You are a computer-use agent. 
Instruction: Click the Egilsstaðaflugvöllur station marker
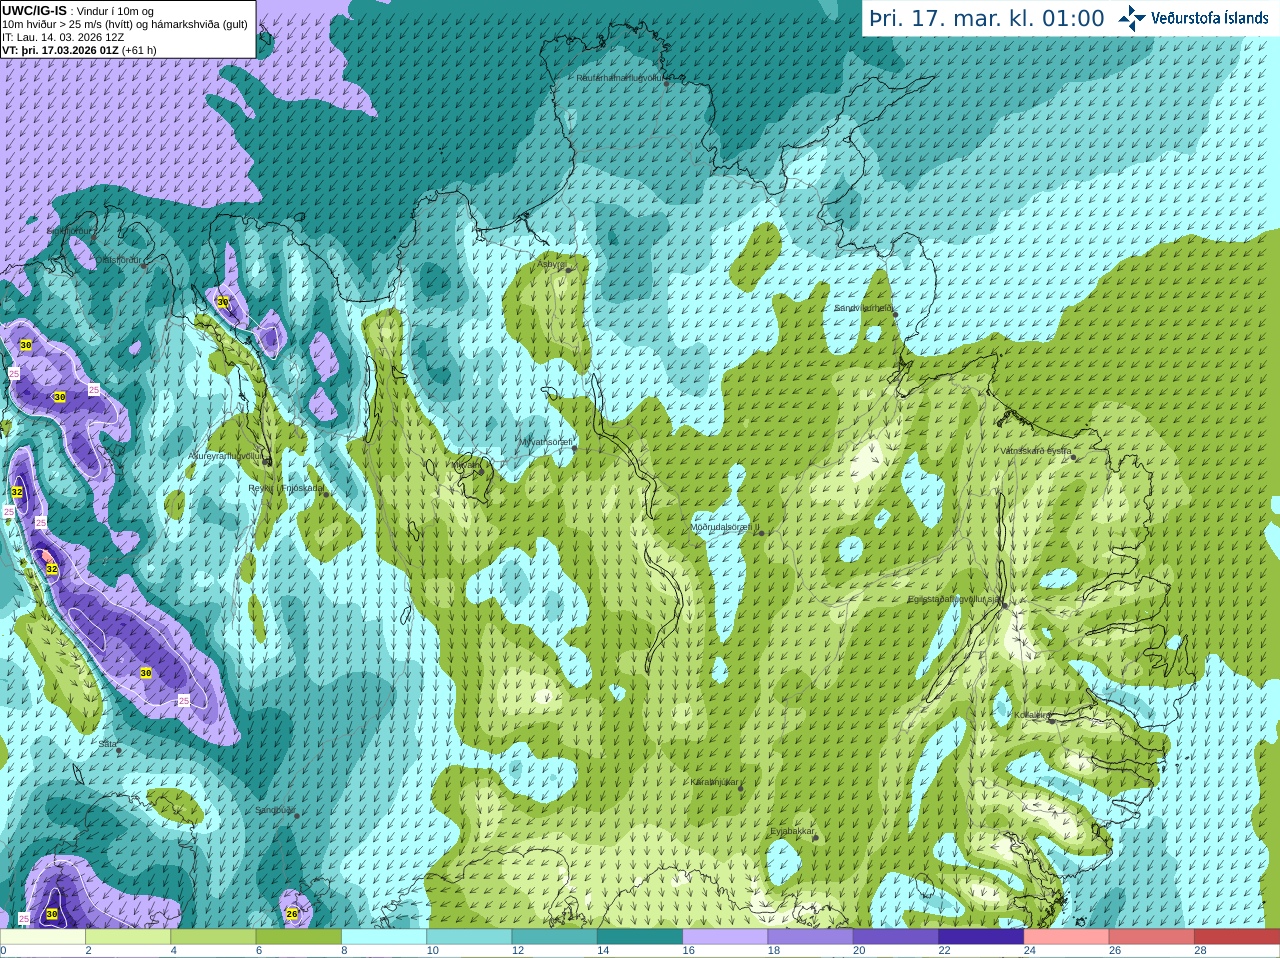tap(1005, 605)
